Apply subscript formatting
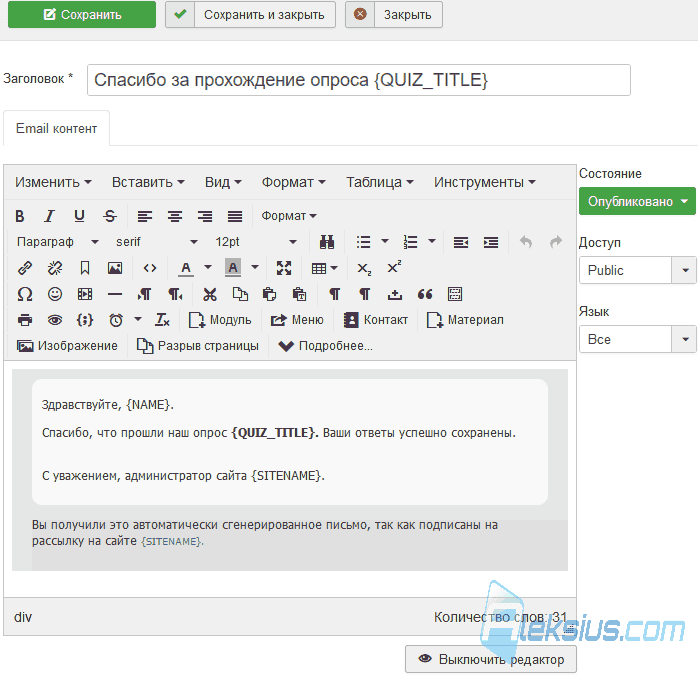Viewport: 698px width, 675px height. click(364, 268)
